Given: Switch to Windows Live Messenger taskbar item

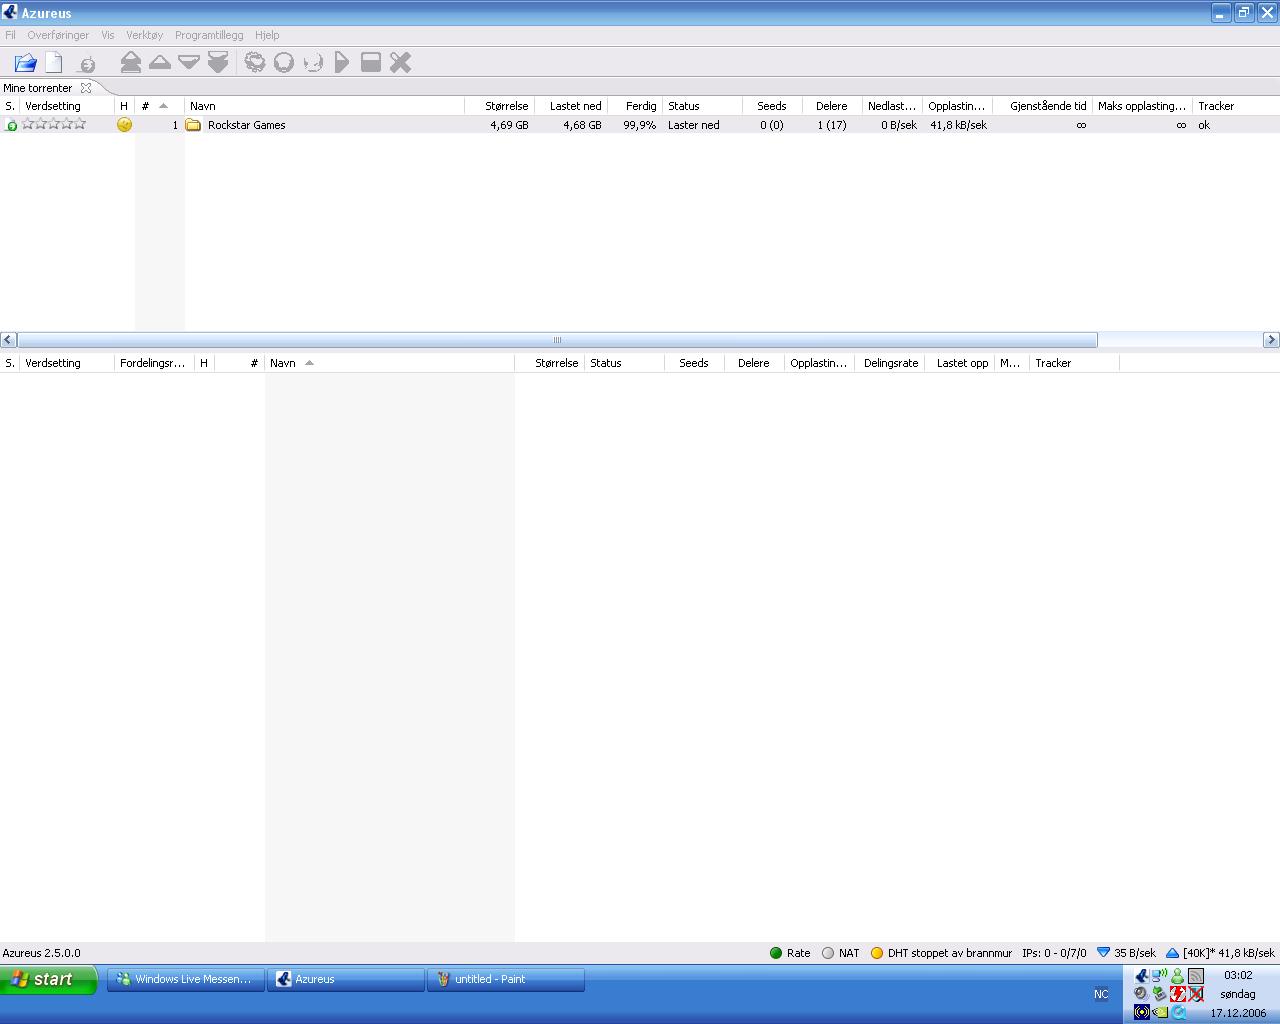Looking at the screenshot, I should [x=185, y=979].
